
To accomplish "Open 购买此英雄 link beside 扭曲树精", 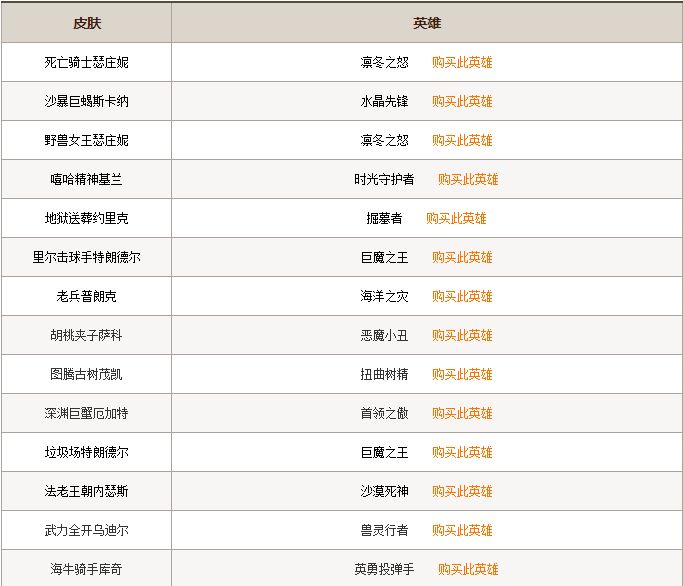I will 462,374.
